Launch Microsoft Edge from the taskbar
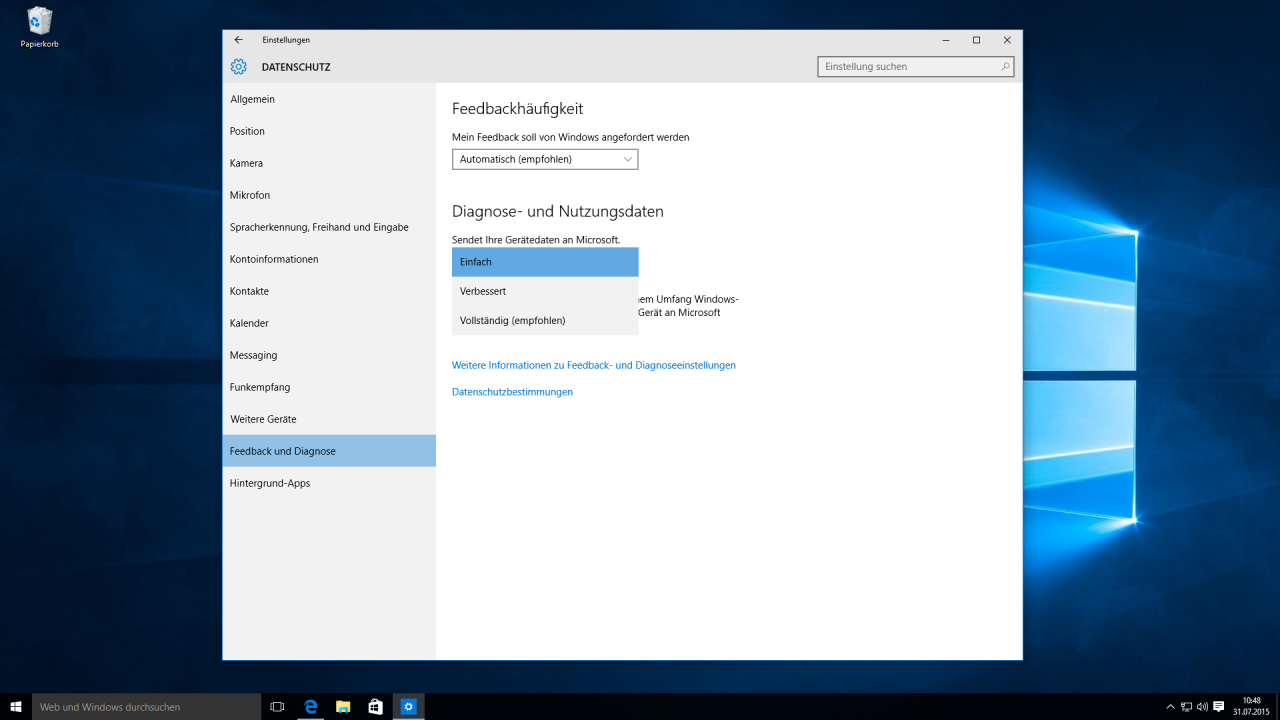Screen dimensions: 1280x720 click(x=311, y=707)
